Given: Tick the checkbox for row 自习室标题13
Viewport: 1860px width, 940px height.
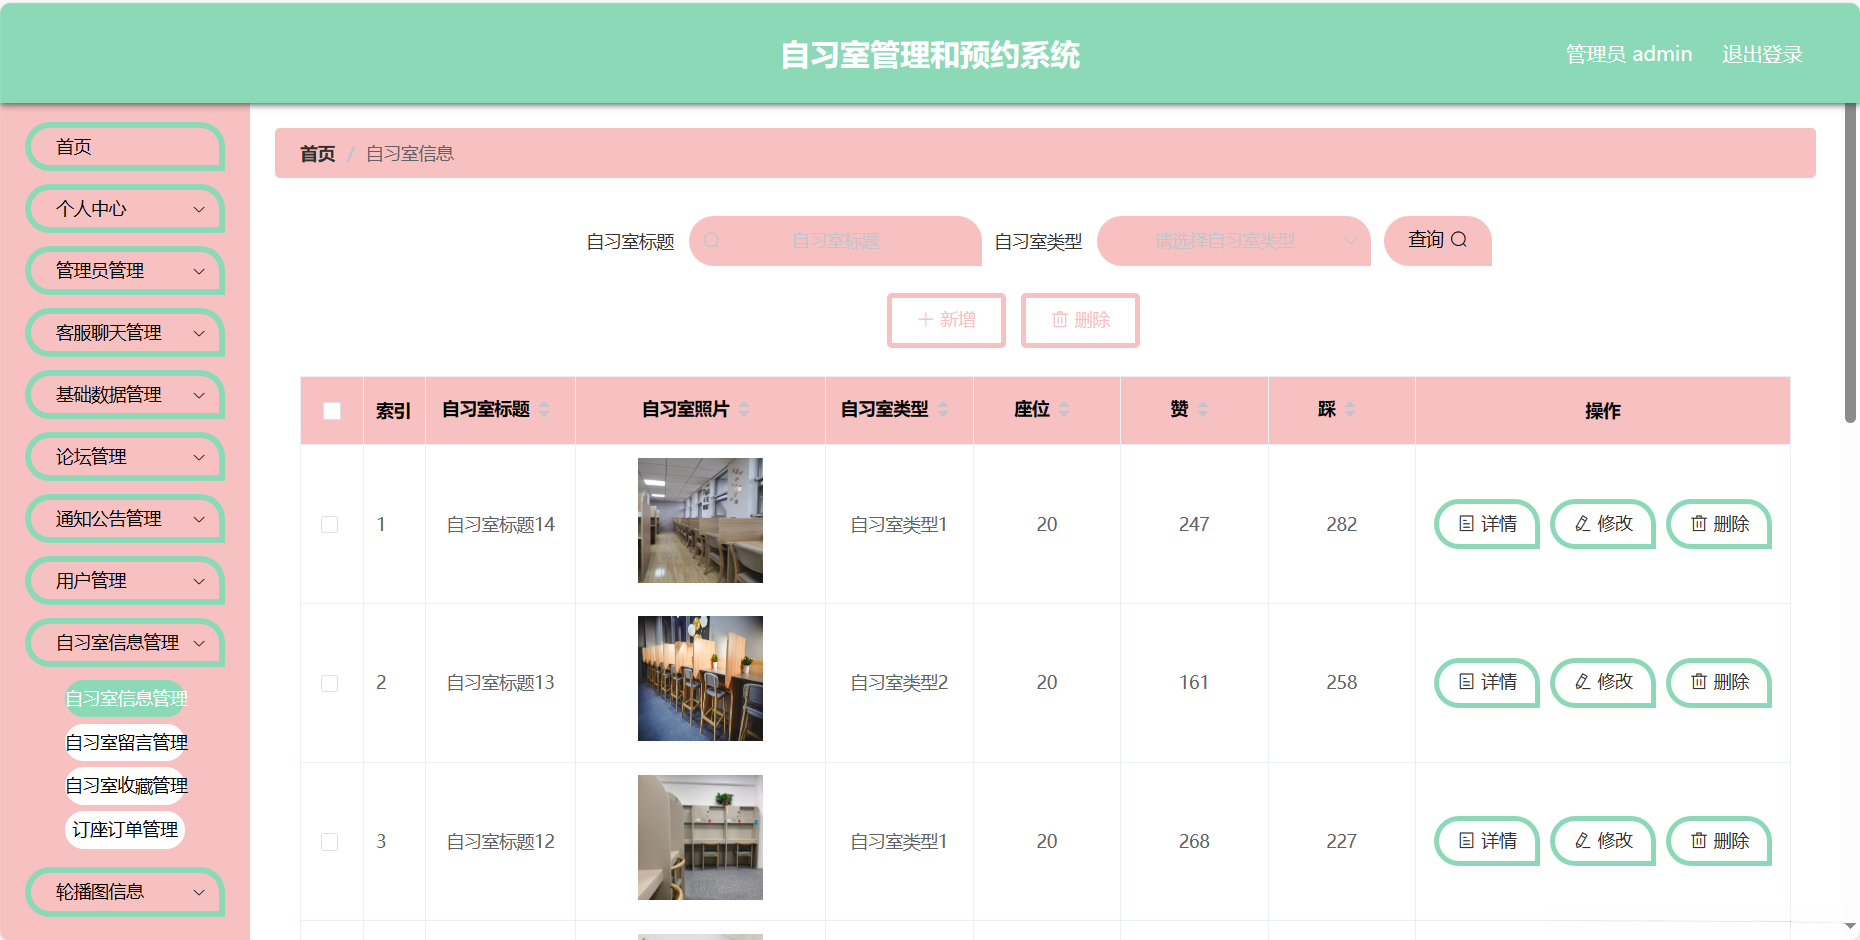Looking at the screenshot, I should [x=329, y=683].
